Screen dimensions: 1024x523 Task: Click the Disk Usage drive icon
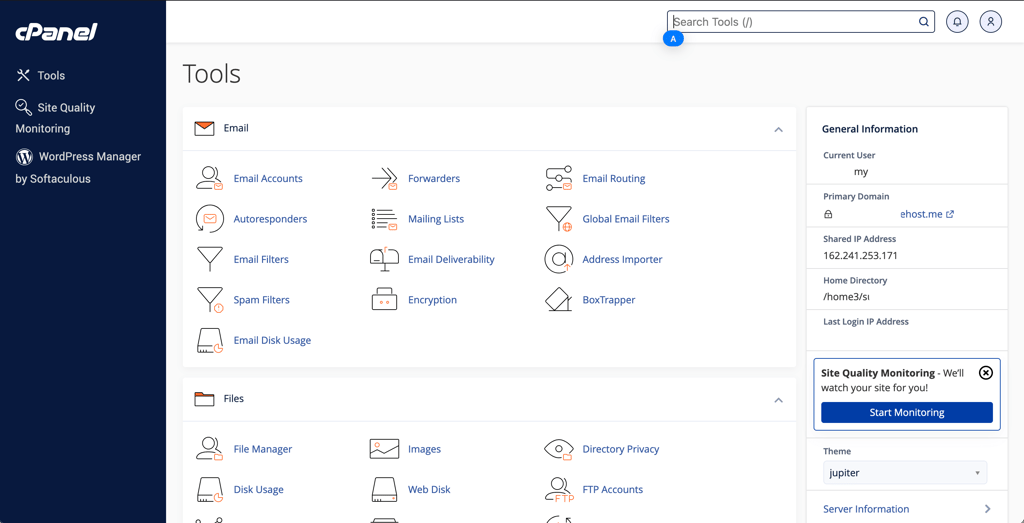(210, 490)
